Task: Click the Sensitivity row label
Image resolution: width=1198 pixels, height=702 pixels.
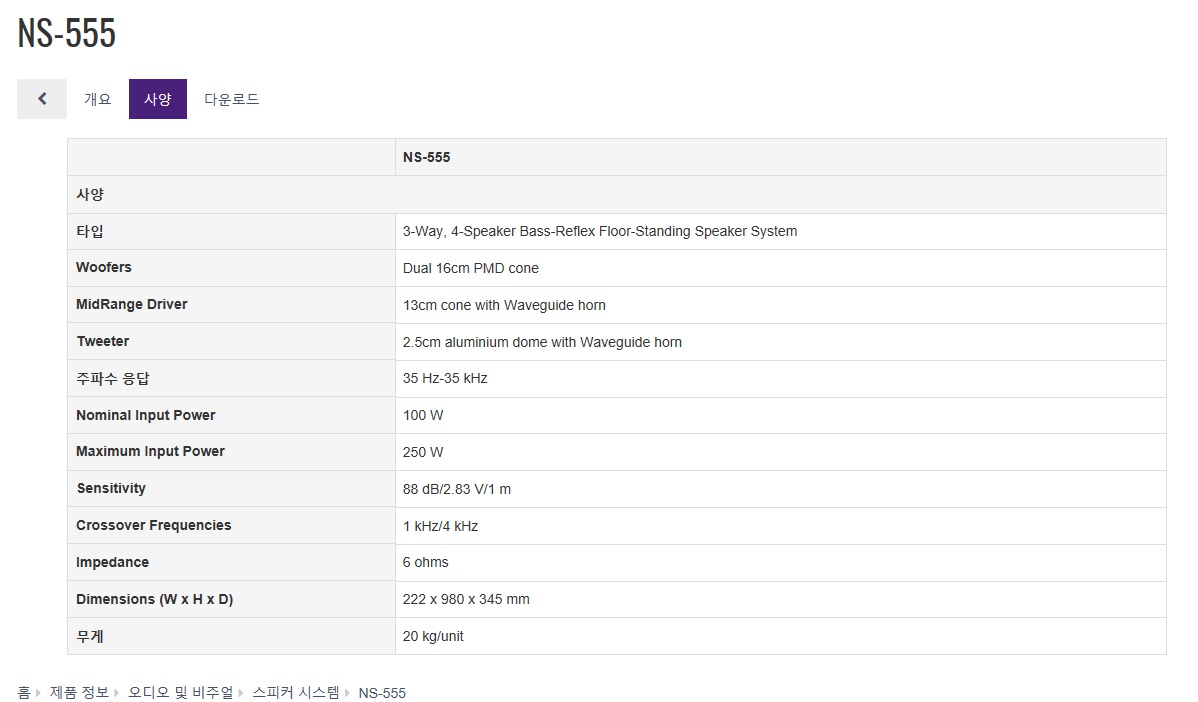Action: [x=111, y=489]
